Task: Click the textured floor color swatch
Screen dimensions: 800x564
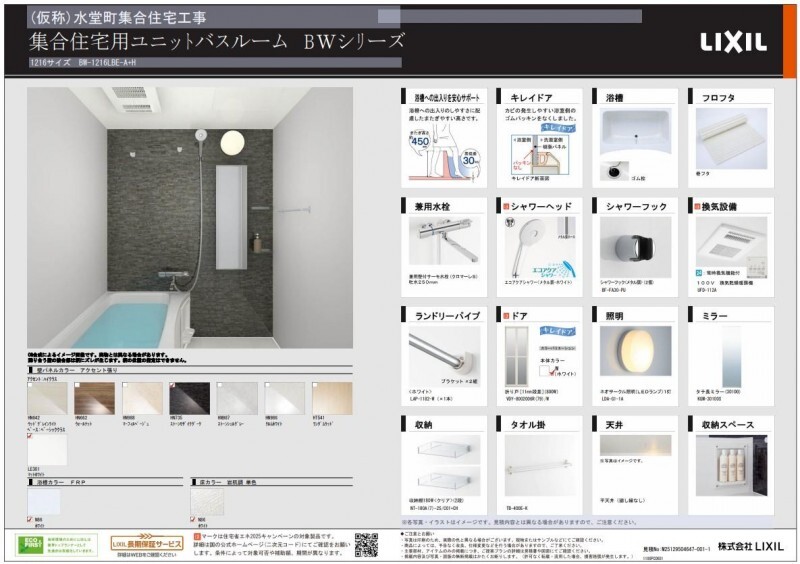Action: 207,502
